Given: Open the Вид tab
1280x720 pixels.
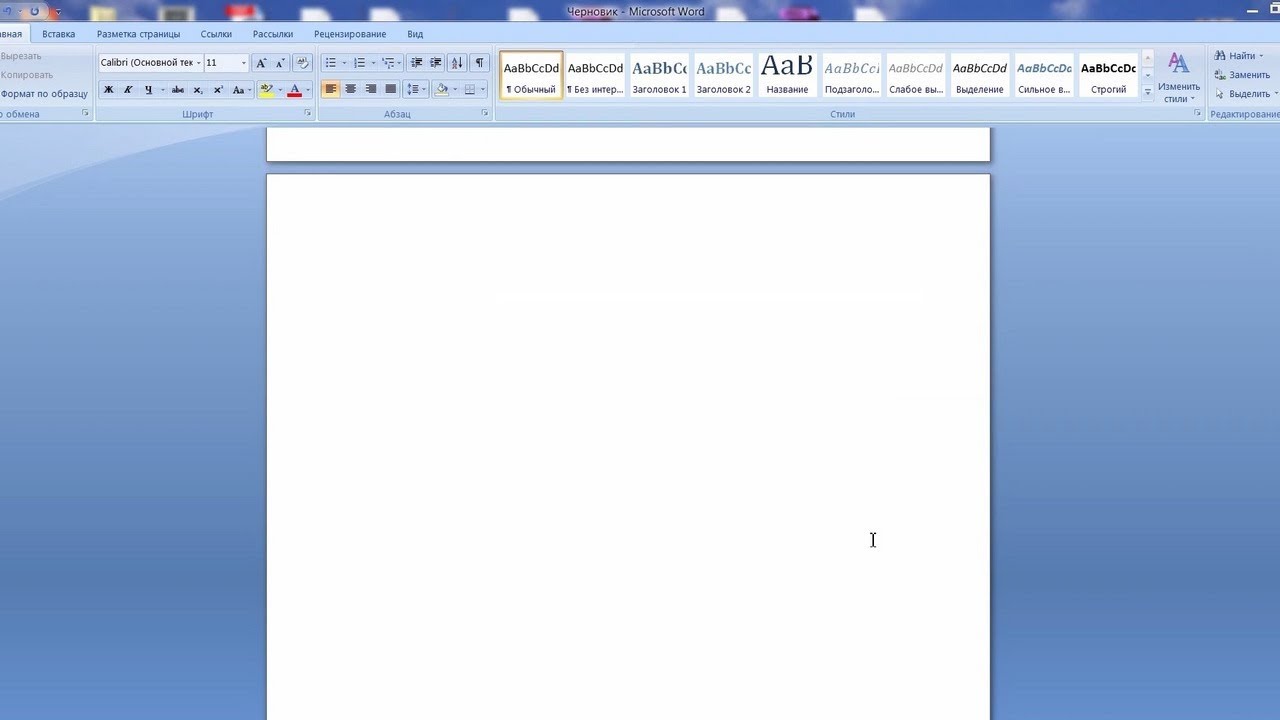Looking at the screenshot, I should [x=415, y=34].
